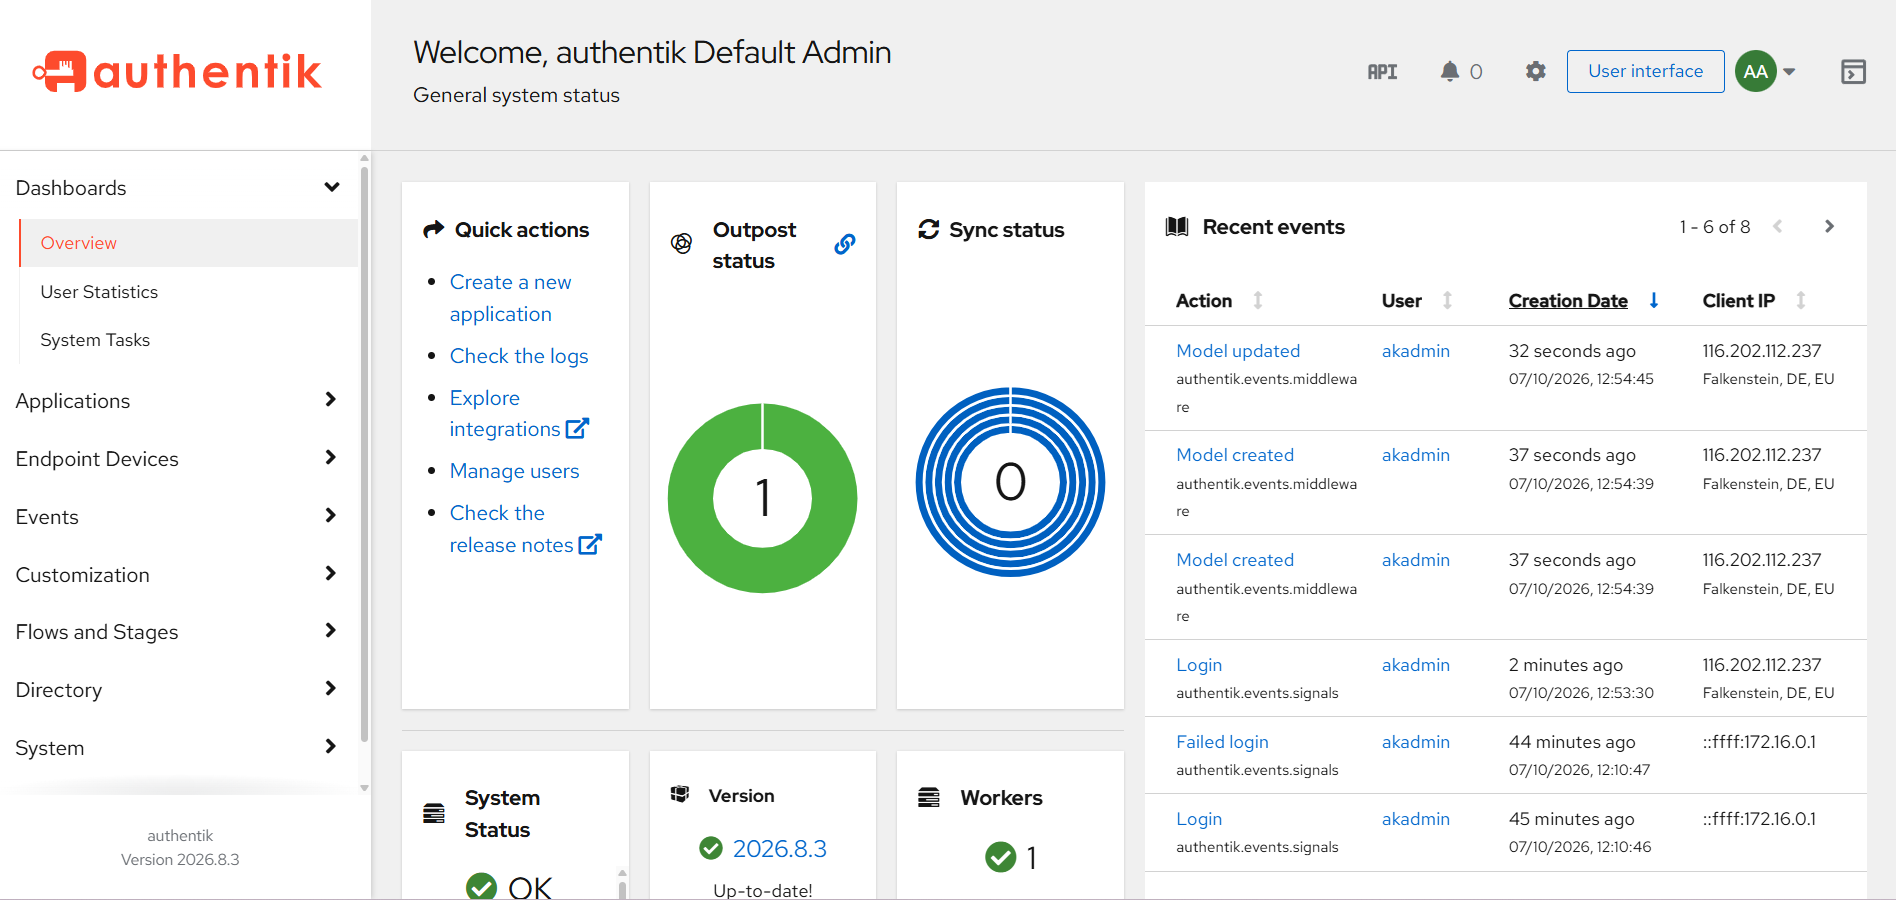The image size is (1896, 900).
Task: Open the notifications bell
Action: coord(1450,72)
